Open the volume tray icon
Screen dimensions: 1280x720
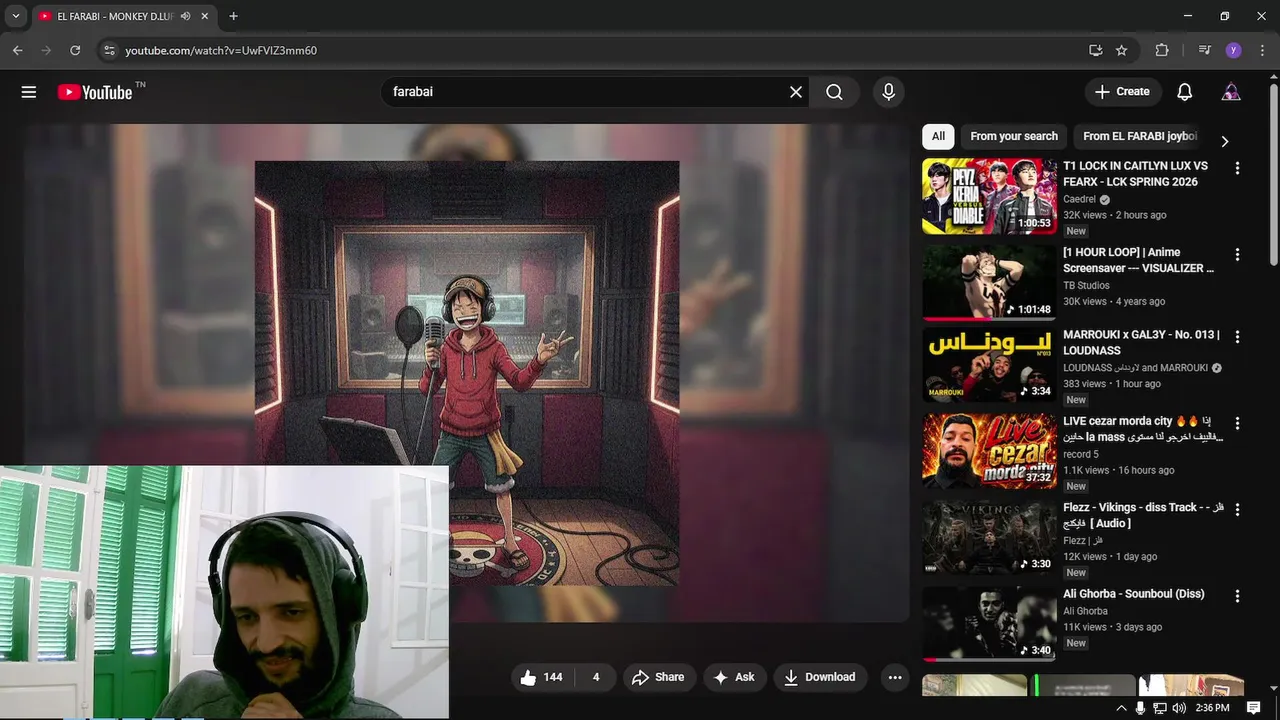(x=1179, y=708)
